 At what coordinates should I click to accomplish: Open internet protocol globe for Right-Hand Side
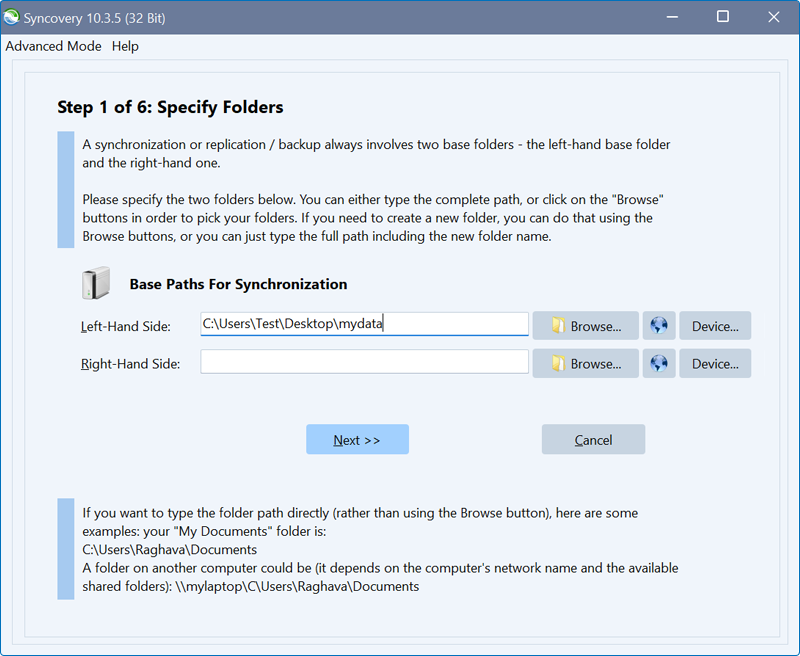click(x=659, y=364)
